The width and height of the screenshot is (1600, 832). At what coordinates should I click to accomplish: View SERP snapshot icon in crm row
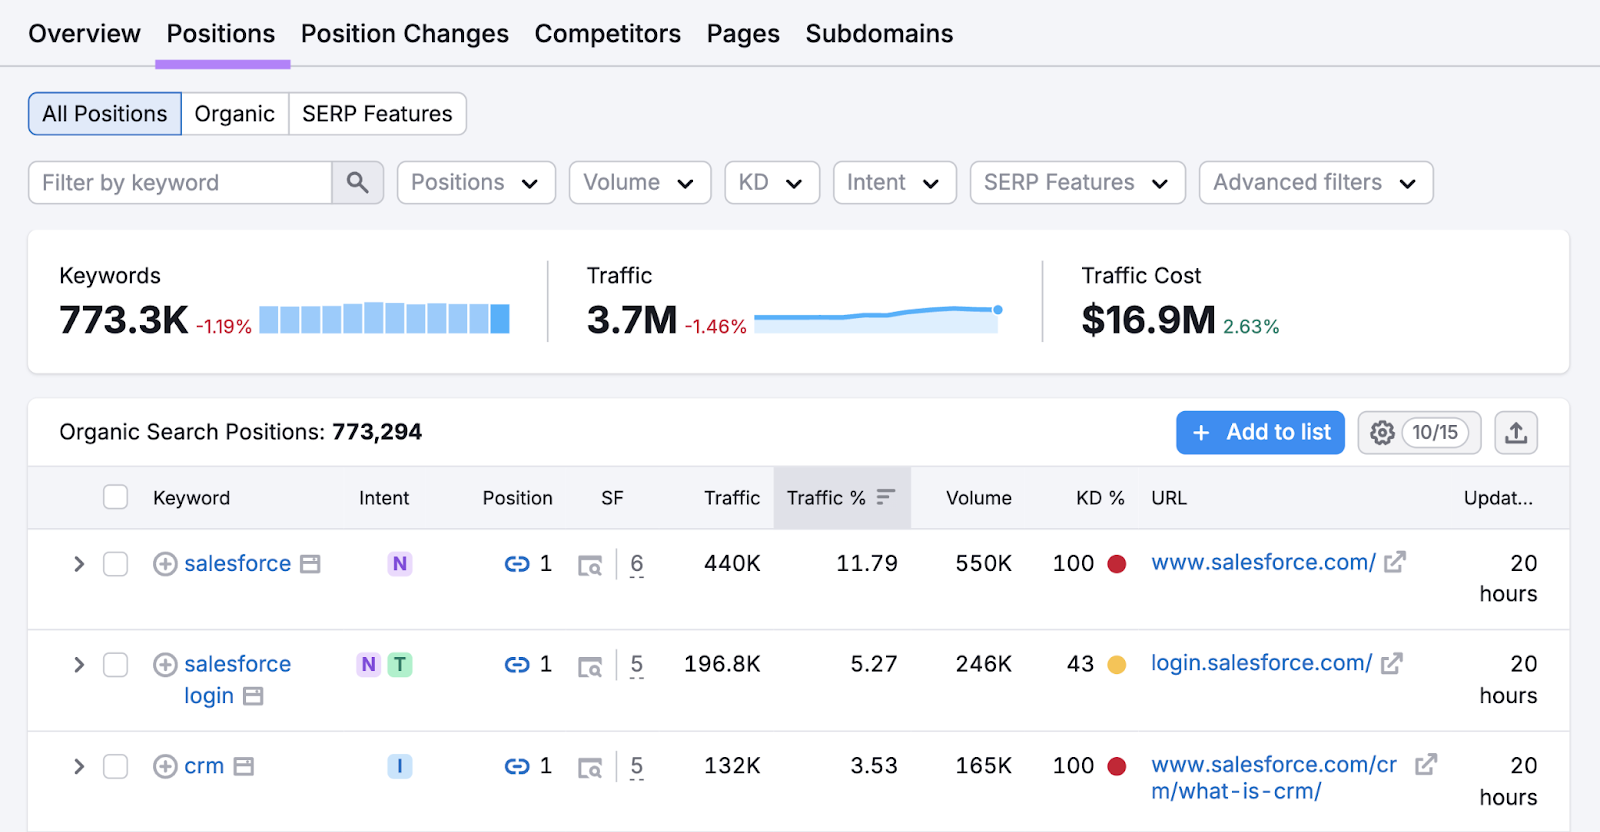[590, 767]
